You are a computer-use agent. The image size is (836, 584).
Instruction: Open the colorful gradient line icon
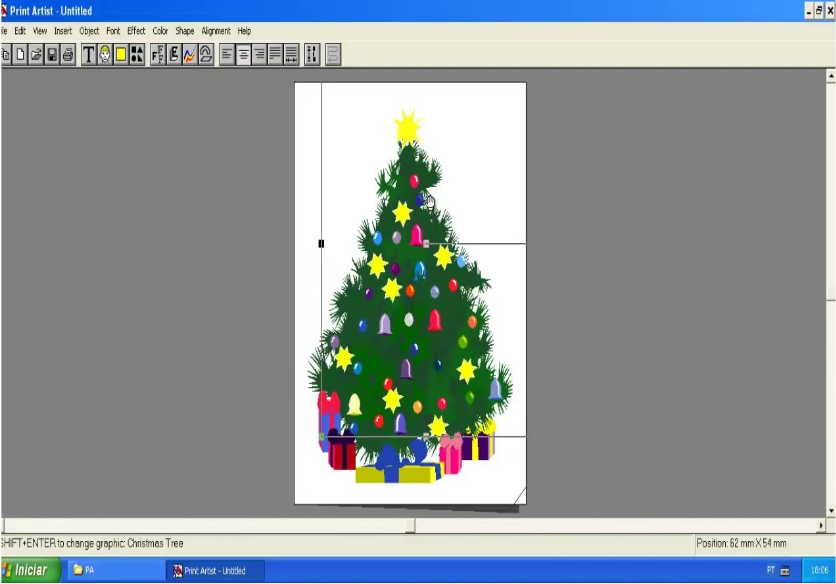coord(190,54)
